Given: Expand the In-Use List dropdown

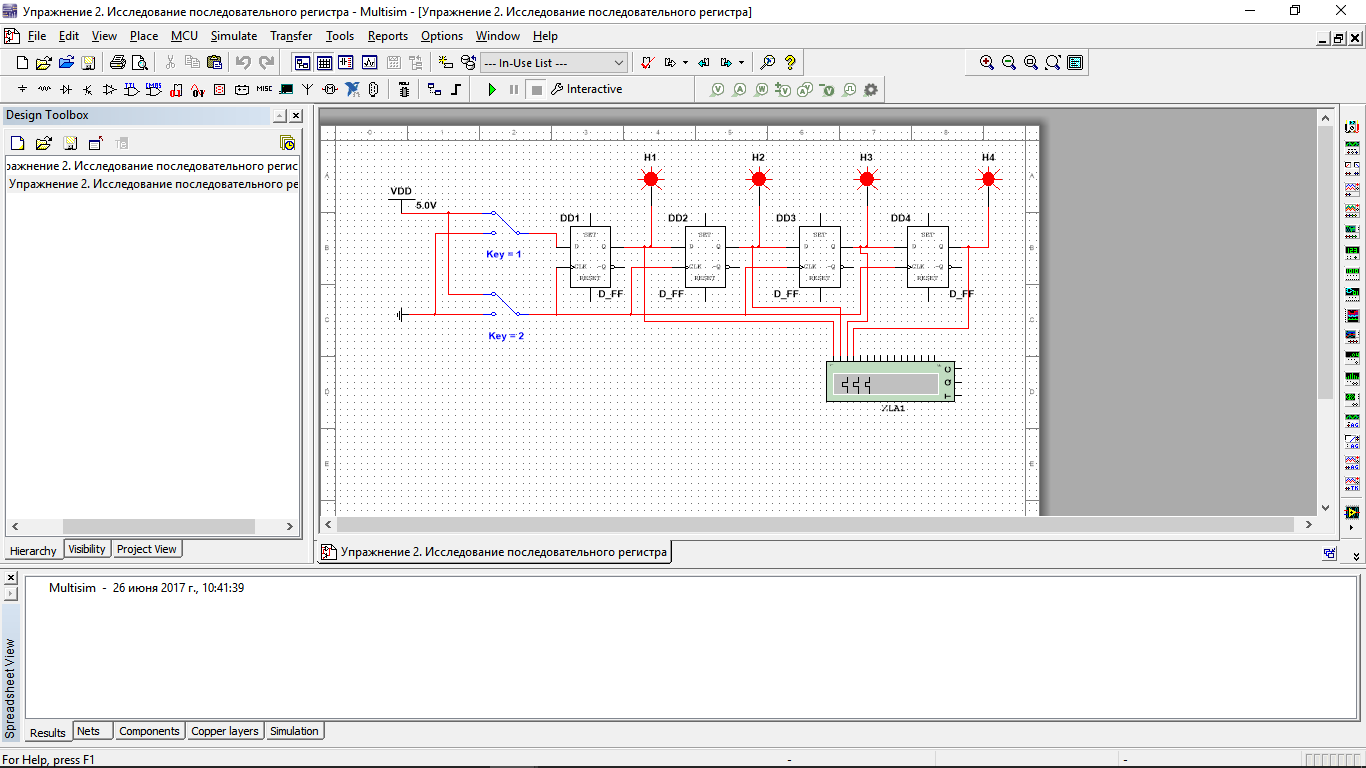Looking at the screenshot, I should (x=618, y=62).
